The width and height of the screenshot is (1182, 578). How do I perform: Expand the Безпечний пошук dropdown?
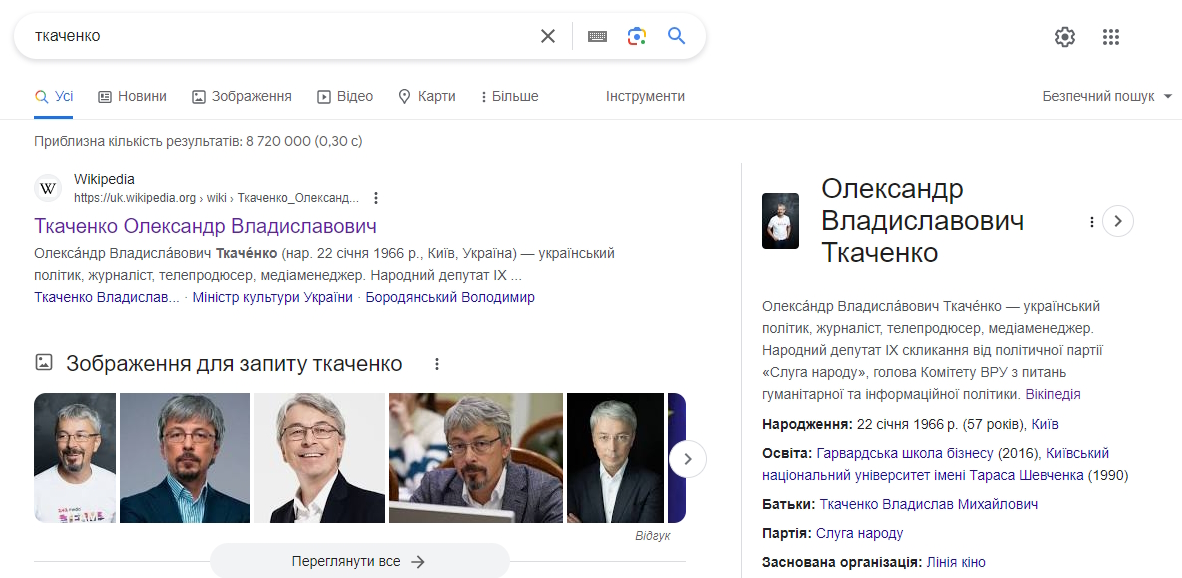pyautogui.click(x=1107, y=97)
